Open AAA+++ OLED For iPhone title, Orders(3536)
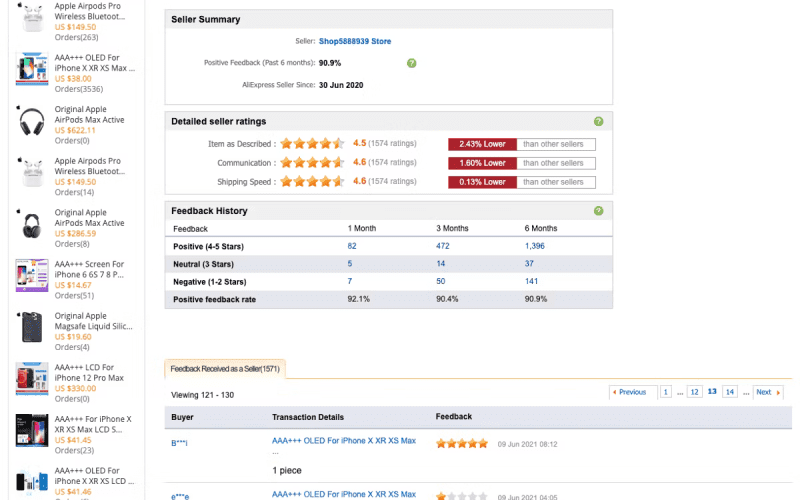 tap(95, 63)
